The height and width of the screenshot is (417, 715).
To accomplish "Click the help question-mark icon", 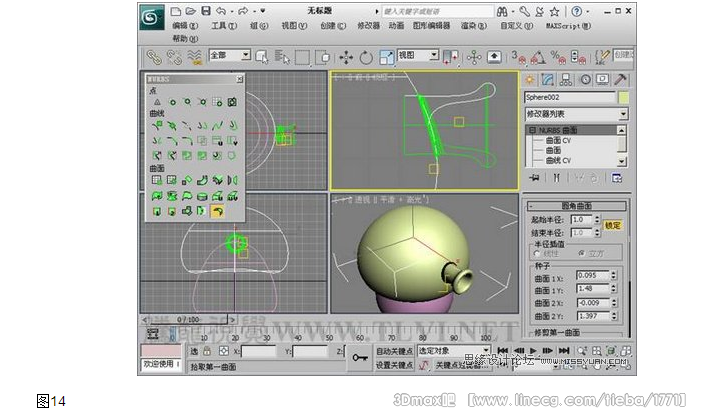I will (x=576, y=11).
